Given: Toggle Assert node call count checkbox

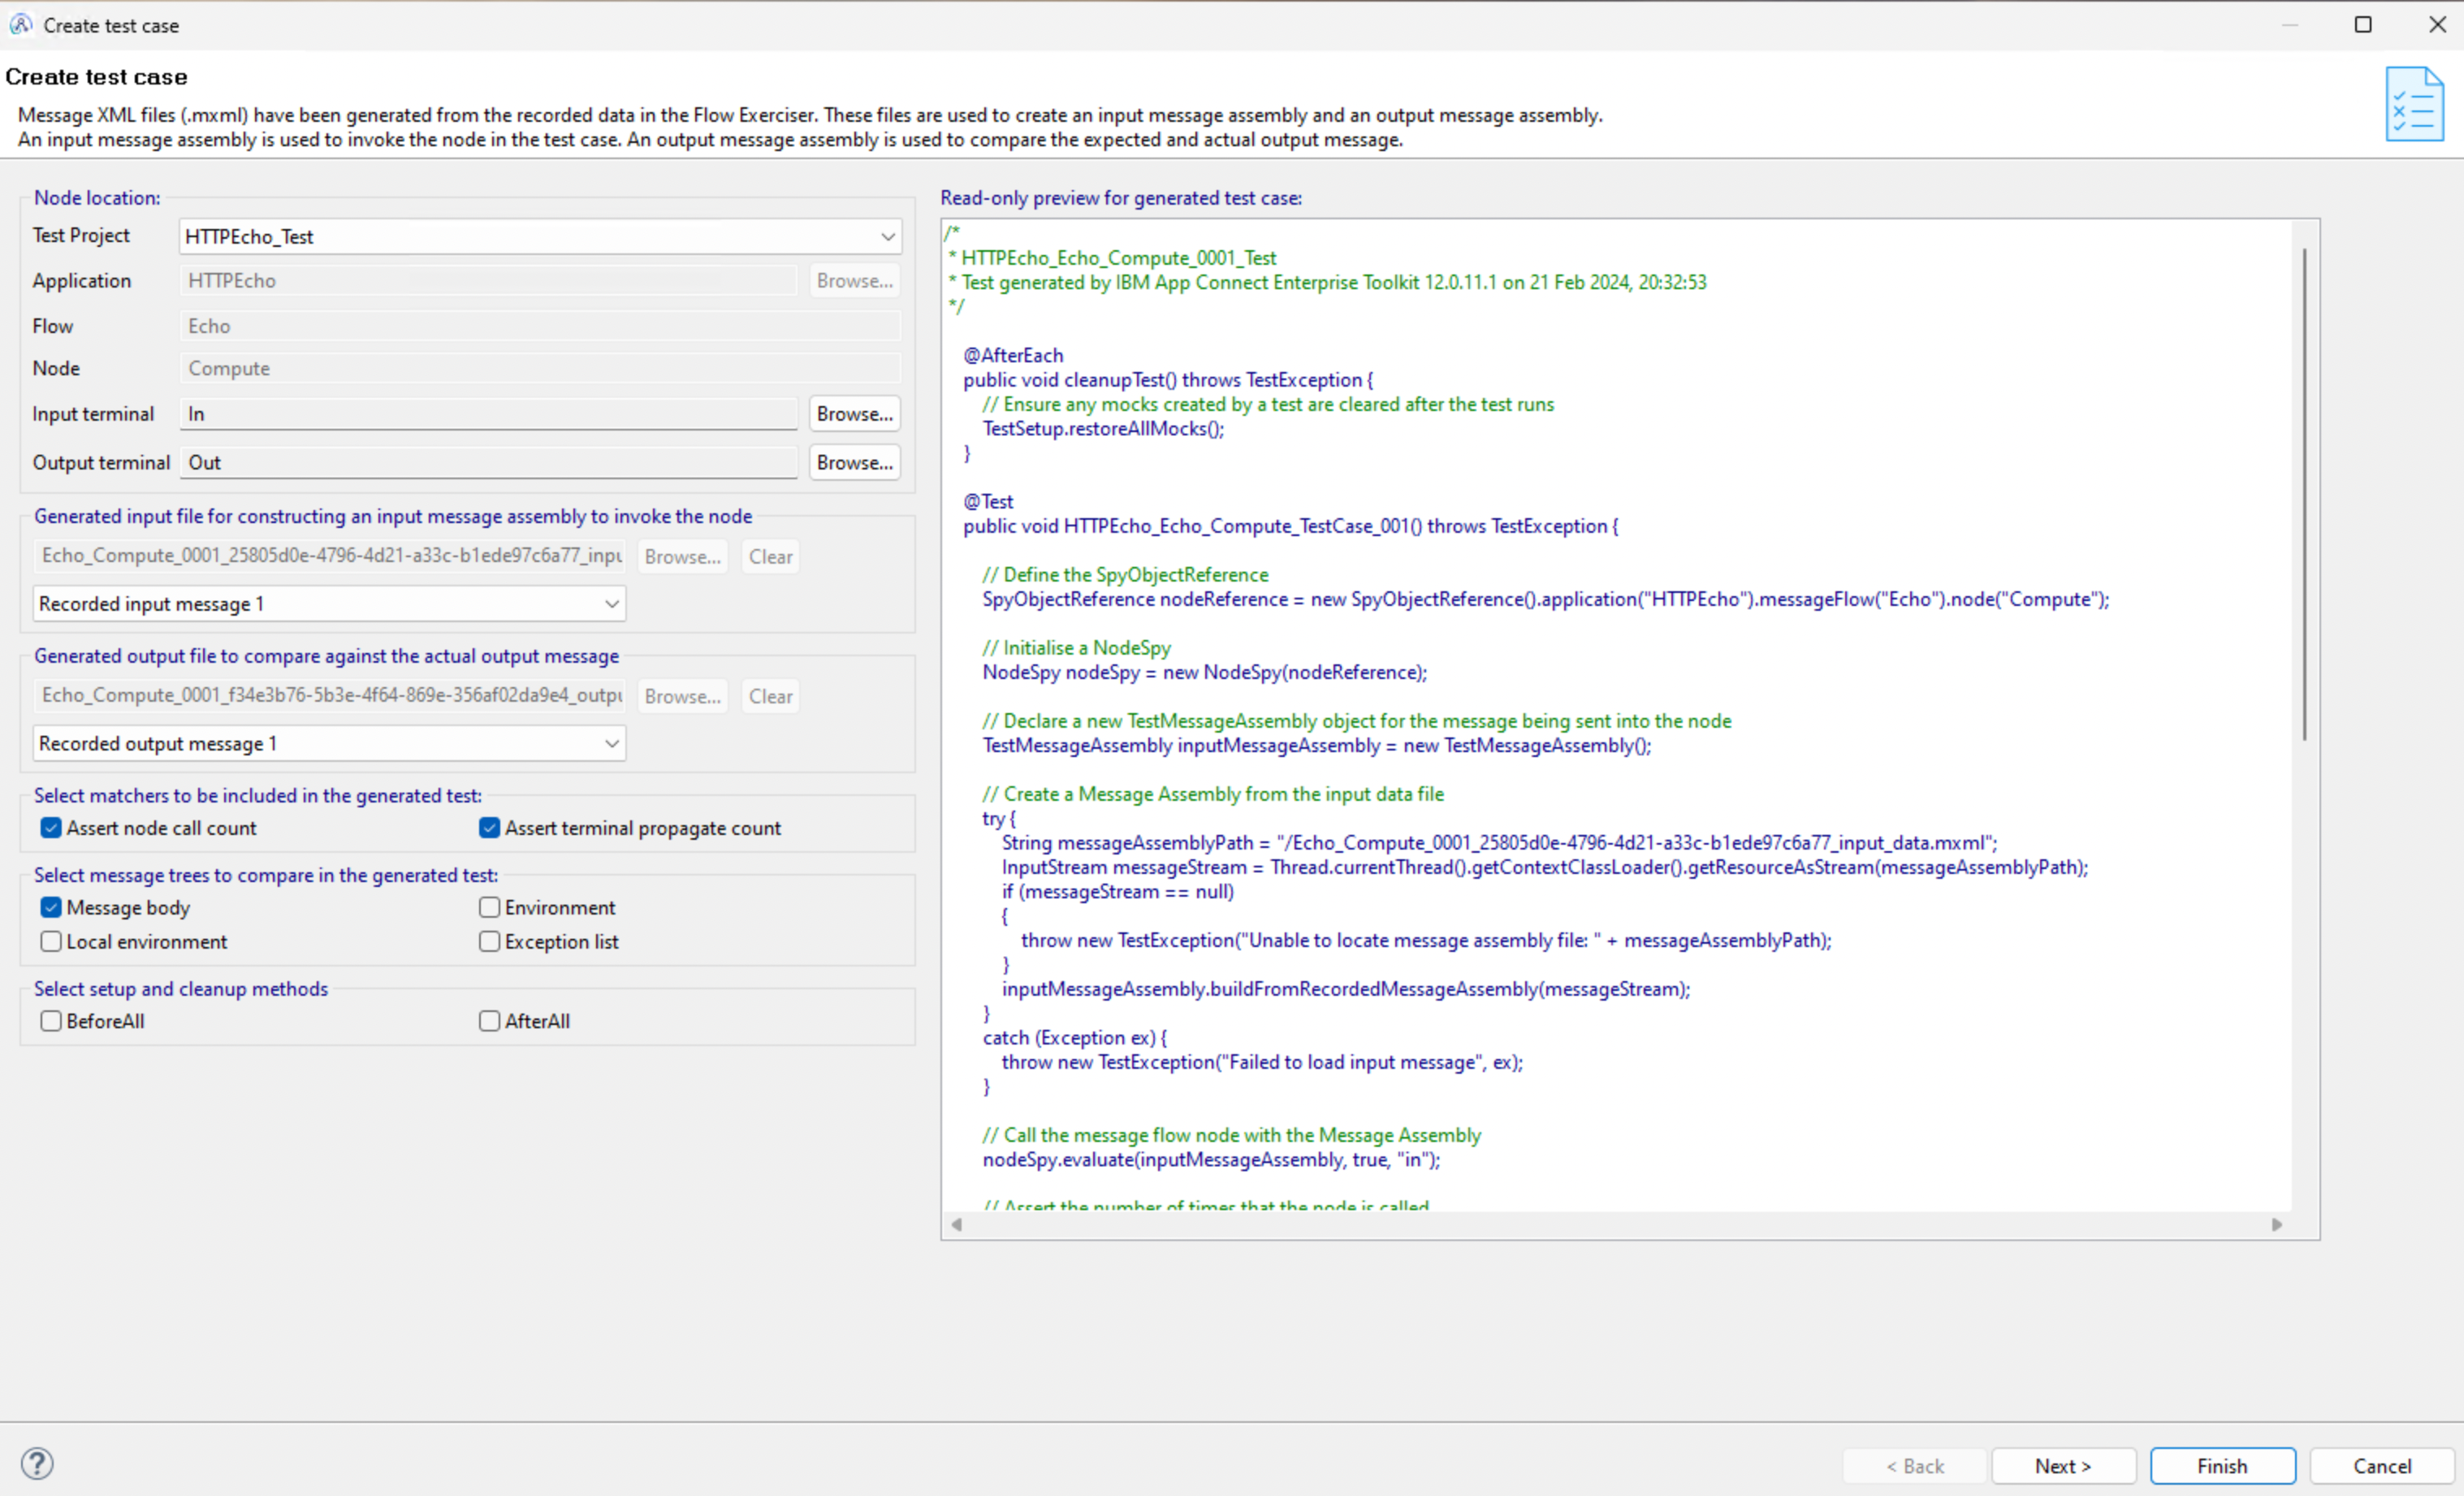Looking at the screenshot, I should (51, 828).
